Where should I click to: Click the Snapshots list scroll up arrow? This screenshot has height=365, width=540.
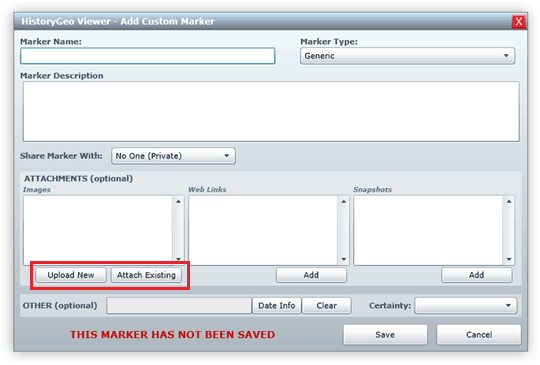[x=509, y=201]
